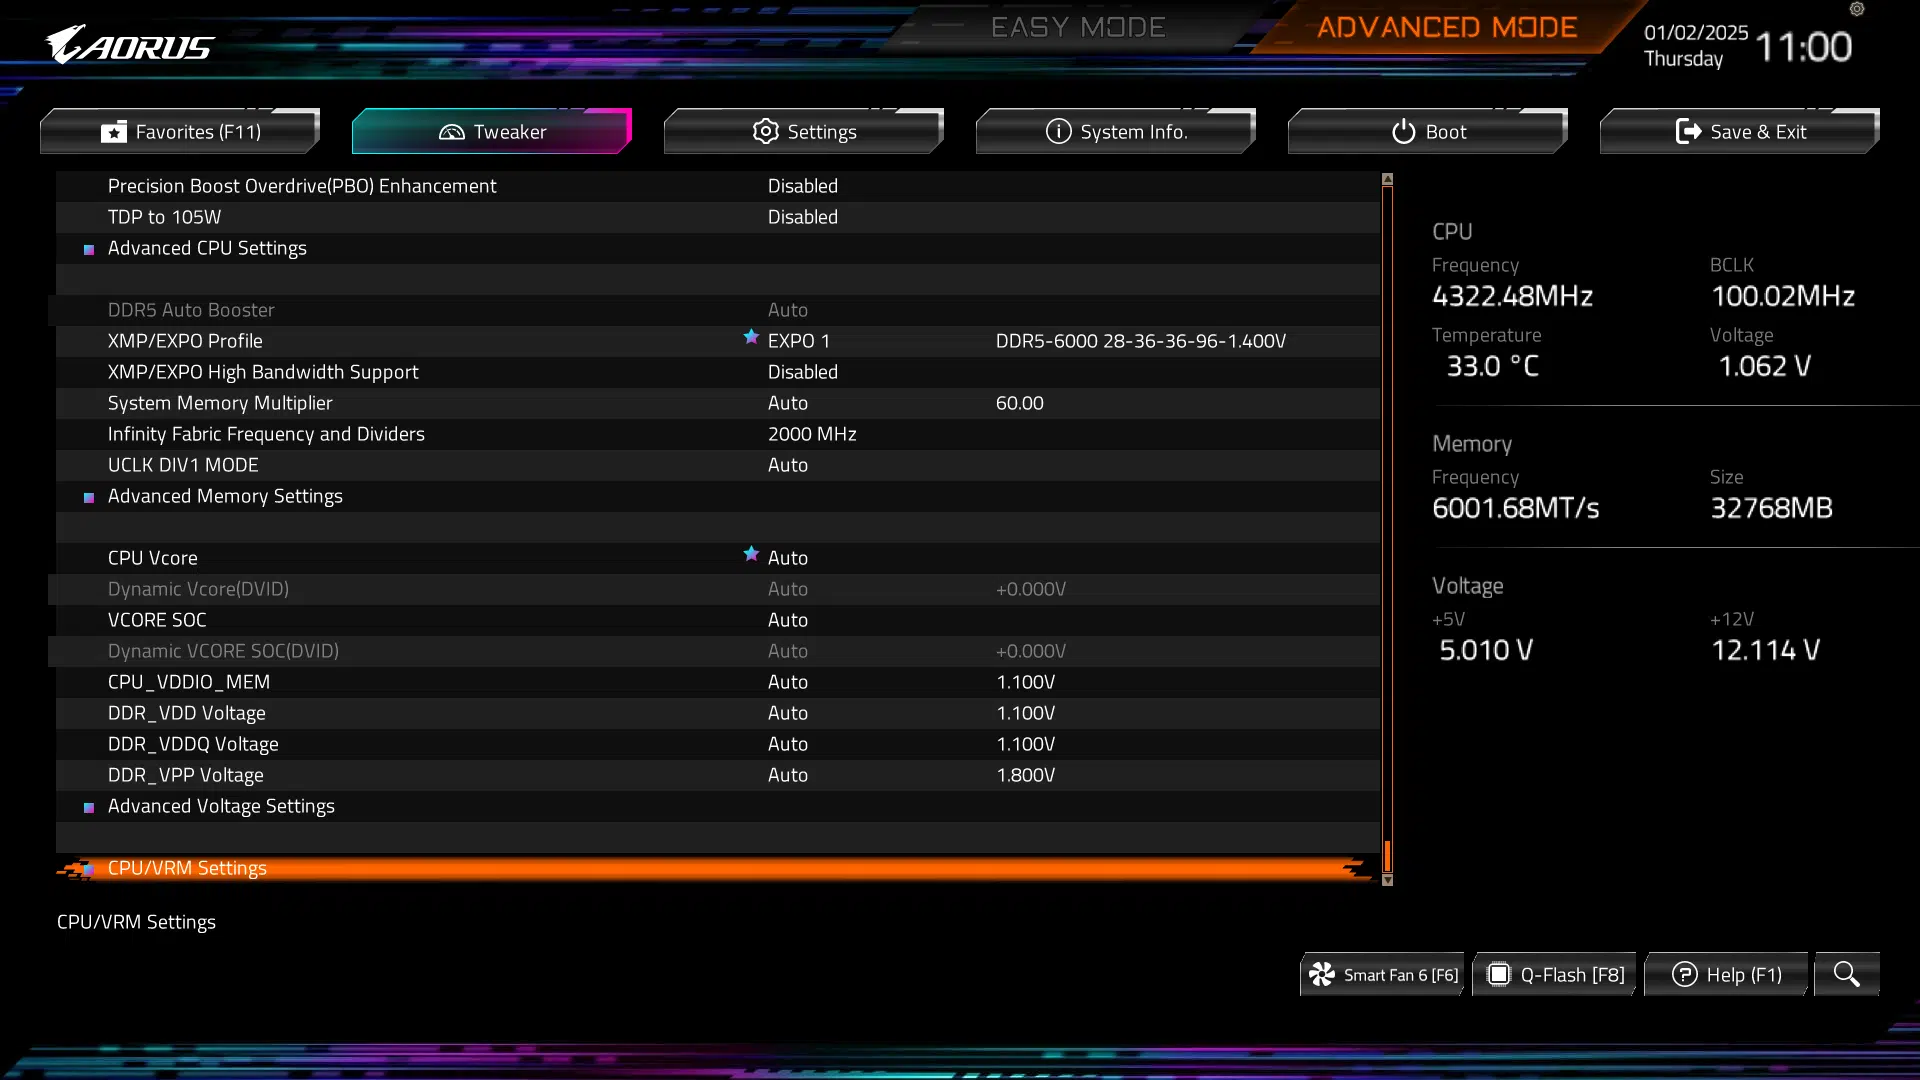Viewport: 1920px width, 1080px height.
Task: Click the chip icon of Q-Flash
Action: (1499, 974)
